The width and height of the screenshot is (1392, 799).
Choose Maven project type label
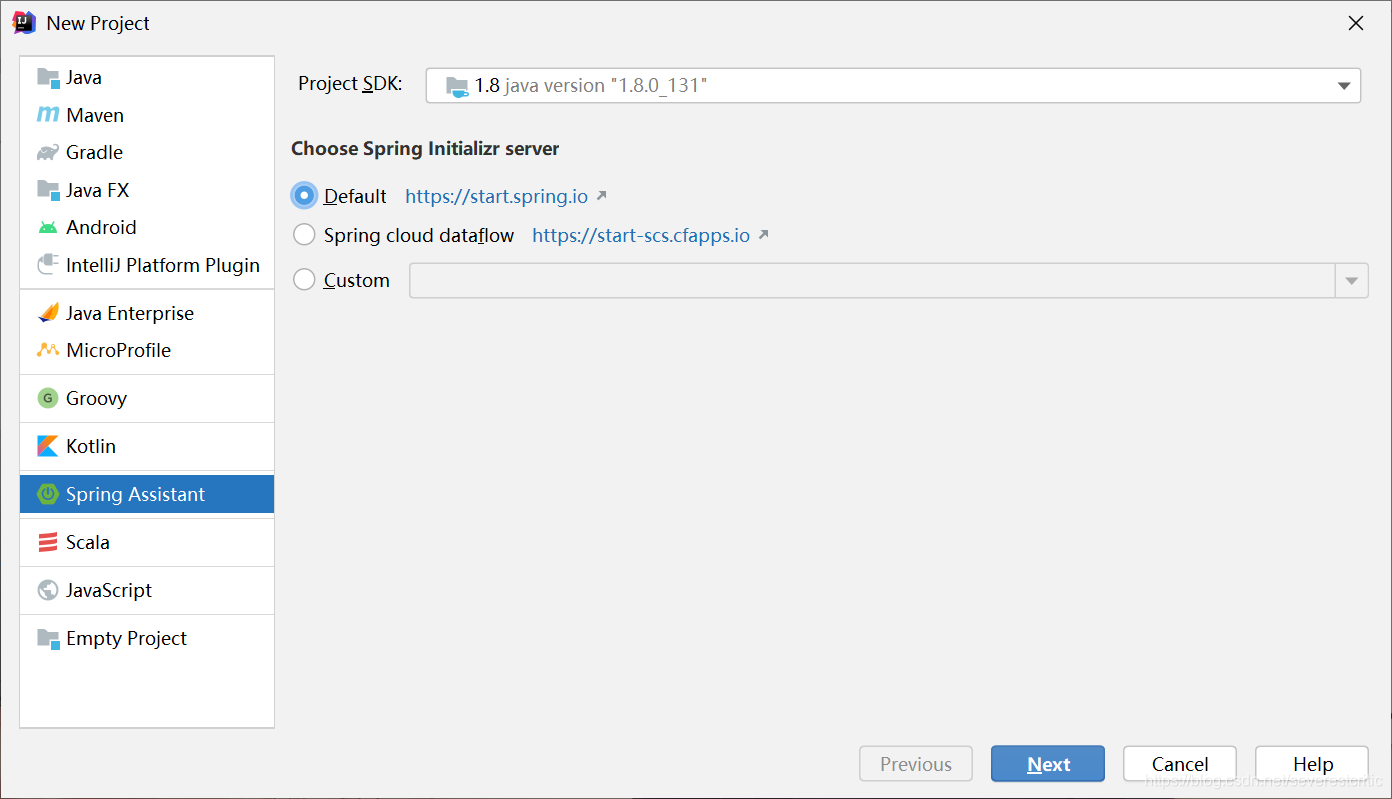(95, 115)
